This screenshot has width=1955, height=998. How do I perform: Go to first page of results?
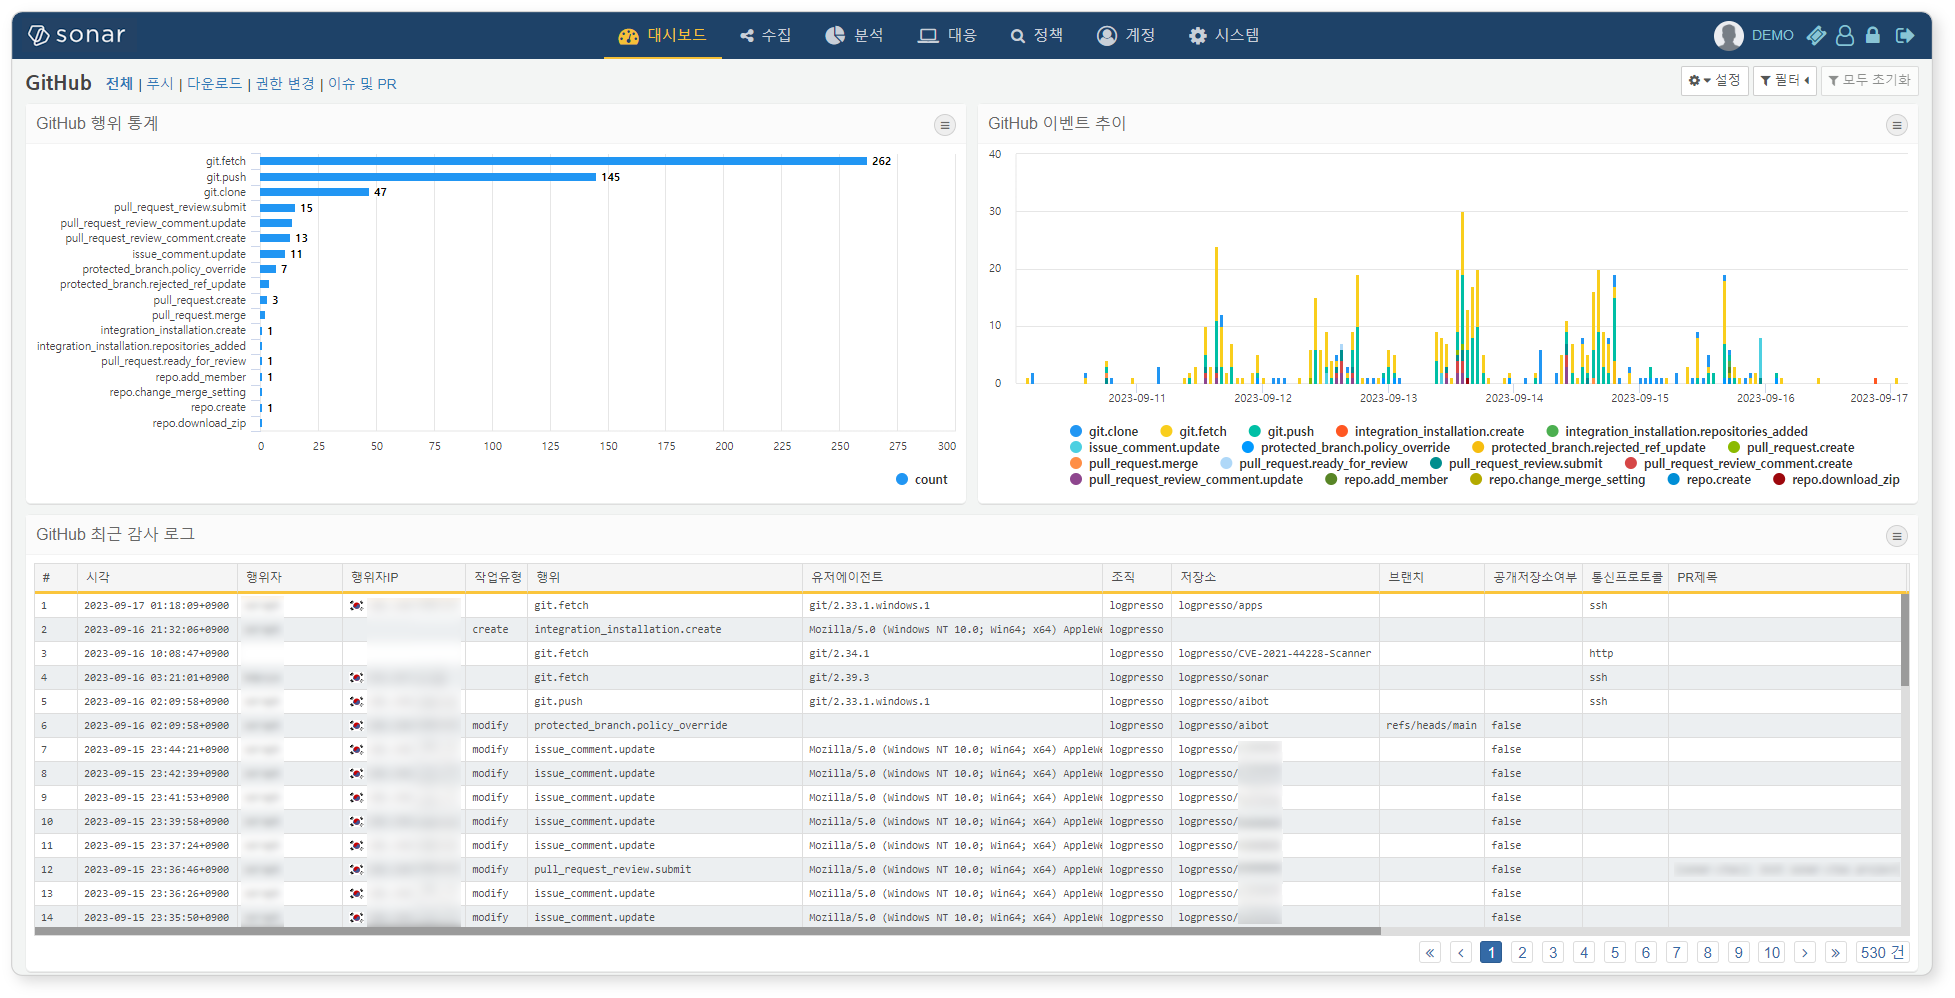coord(1430,953)
